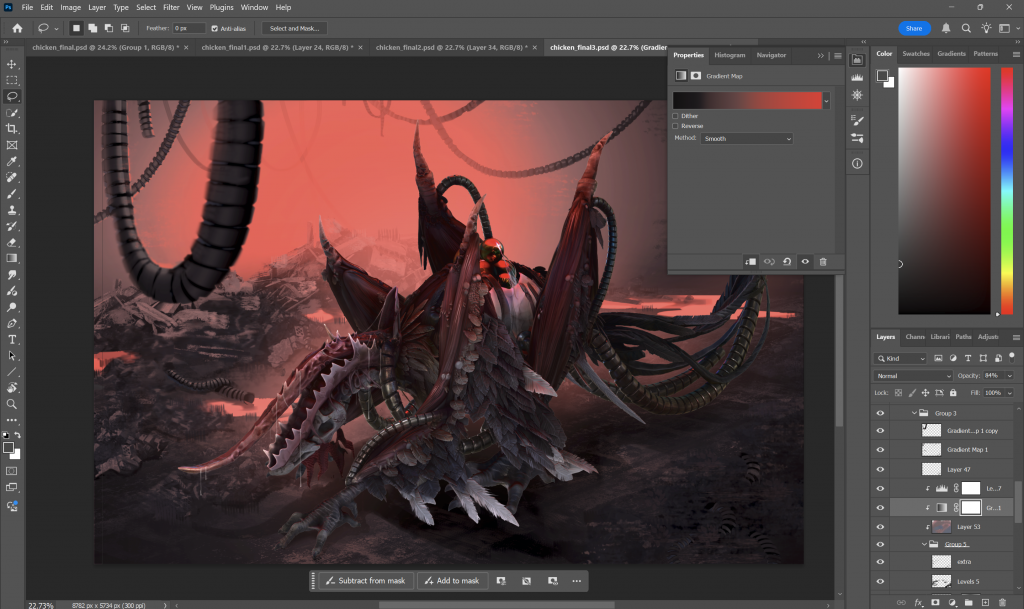Image resolution: width=1024 pixels, height=609 pixels.
Task: Toggle adjustment visibility eye in Properties panel
Action: click(x=805, y=262)
